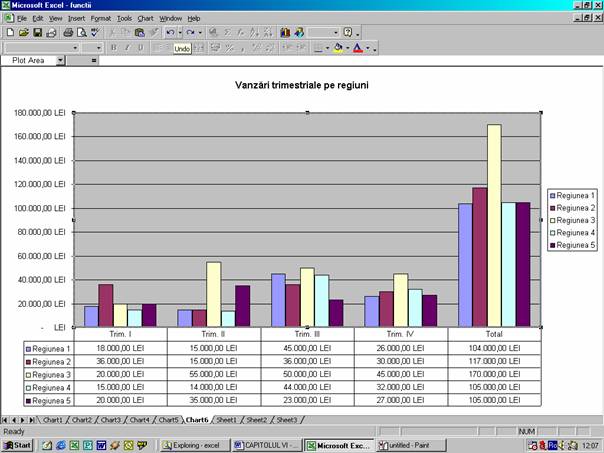Open the Format menu
This screenshot has height=453, width=604.
101,18
